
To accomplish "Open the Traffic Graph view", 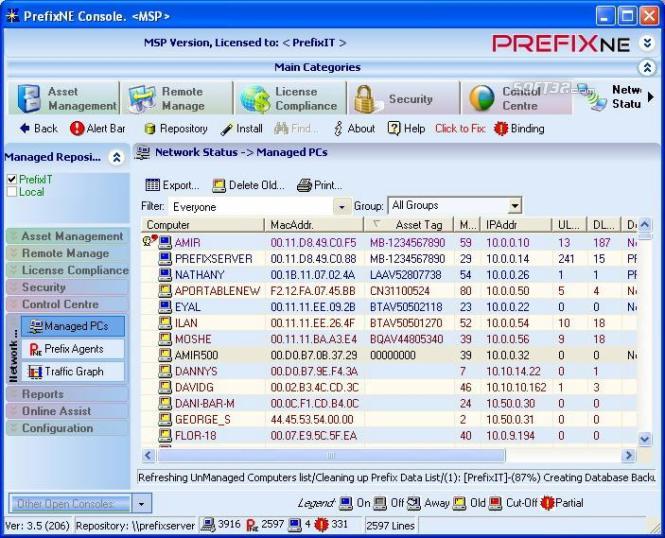I will point(73,371).
